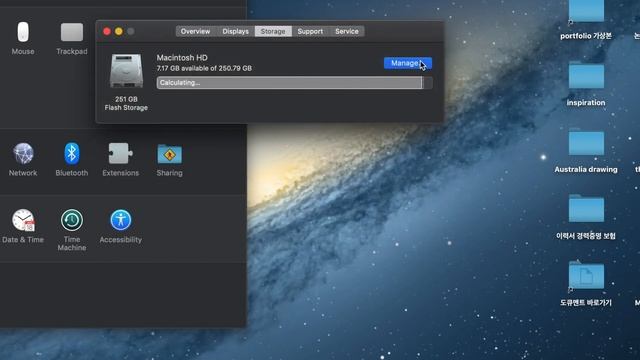Image resolution: width=640 pixels, height=360 pixels.
Task: Select the 도큐멘트 바로가기 shortcut folder
Action: click(x=586, y=275)
